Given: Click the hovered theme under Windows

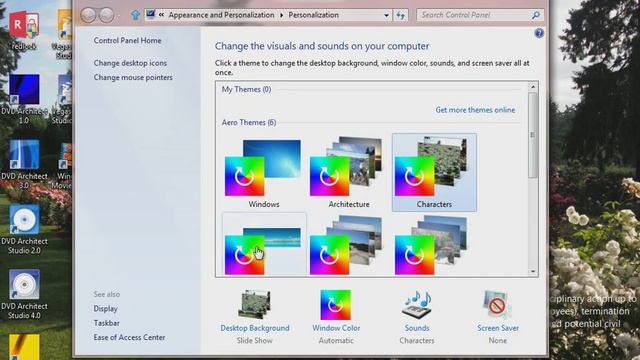Looking at the screenshot, I should 264,244.
